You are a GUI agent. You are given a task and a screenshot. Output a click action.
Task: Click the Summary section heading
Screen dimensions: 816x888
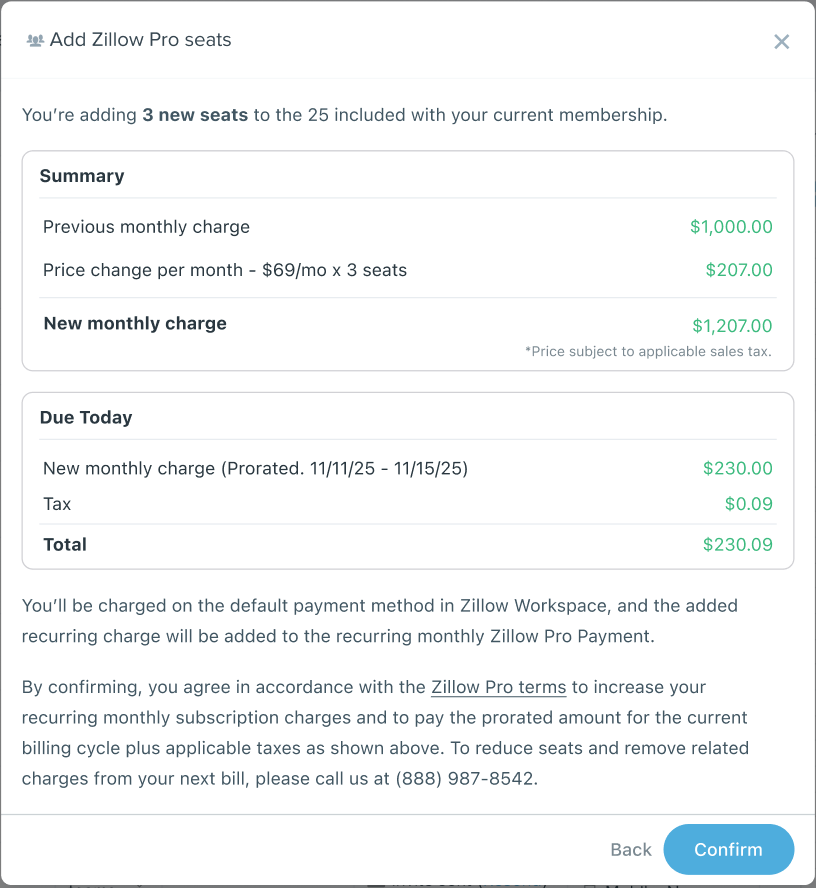pos(82,176)
